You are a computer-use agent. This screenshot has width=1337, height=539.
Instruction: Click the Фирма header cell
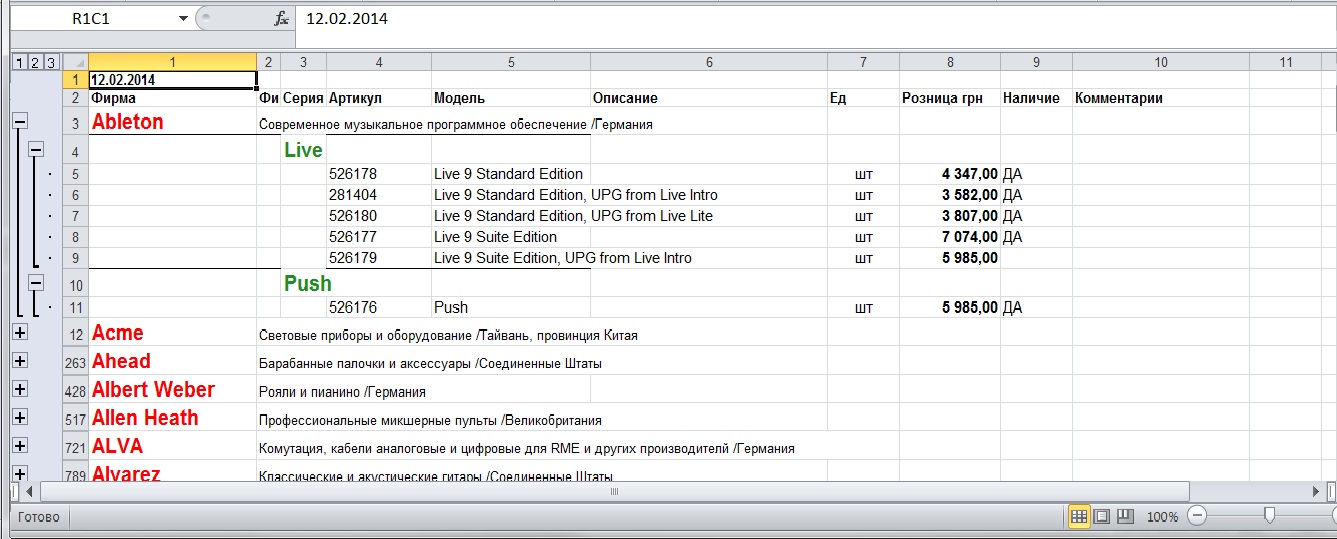(x=173, y=98)
